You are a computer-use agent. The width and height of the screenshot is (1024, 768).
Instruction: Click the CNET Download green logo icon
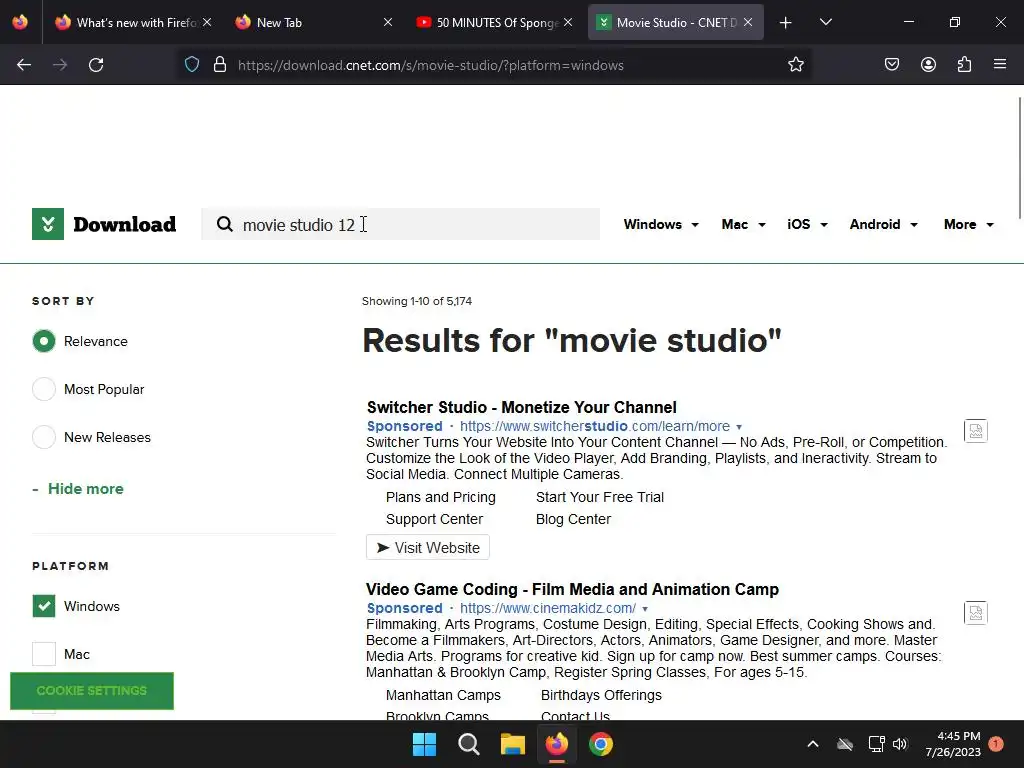tap(48, 224)
